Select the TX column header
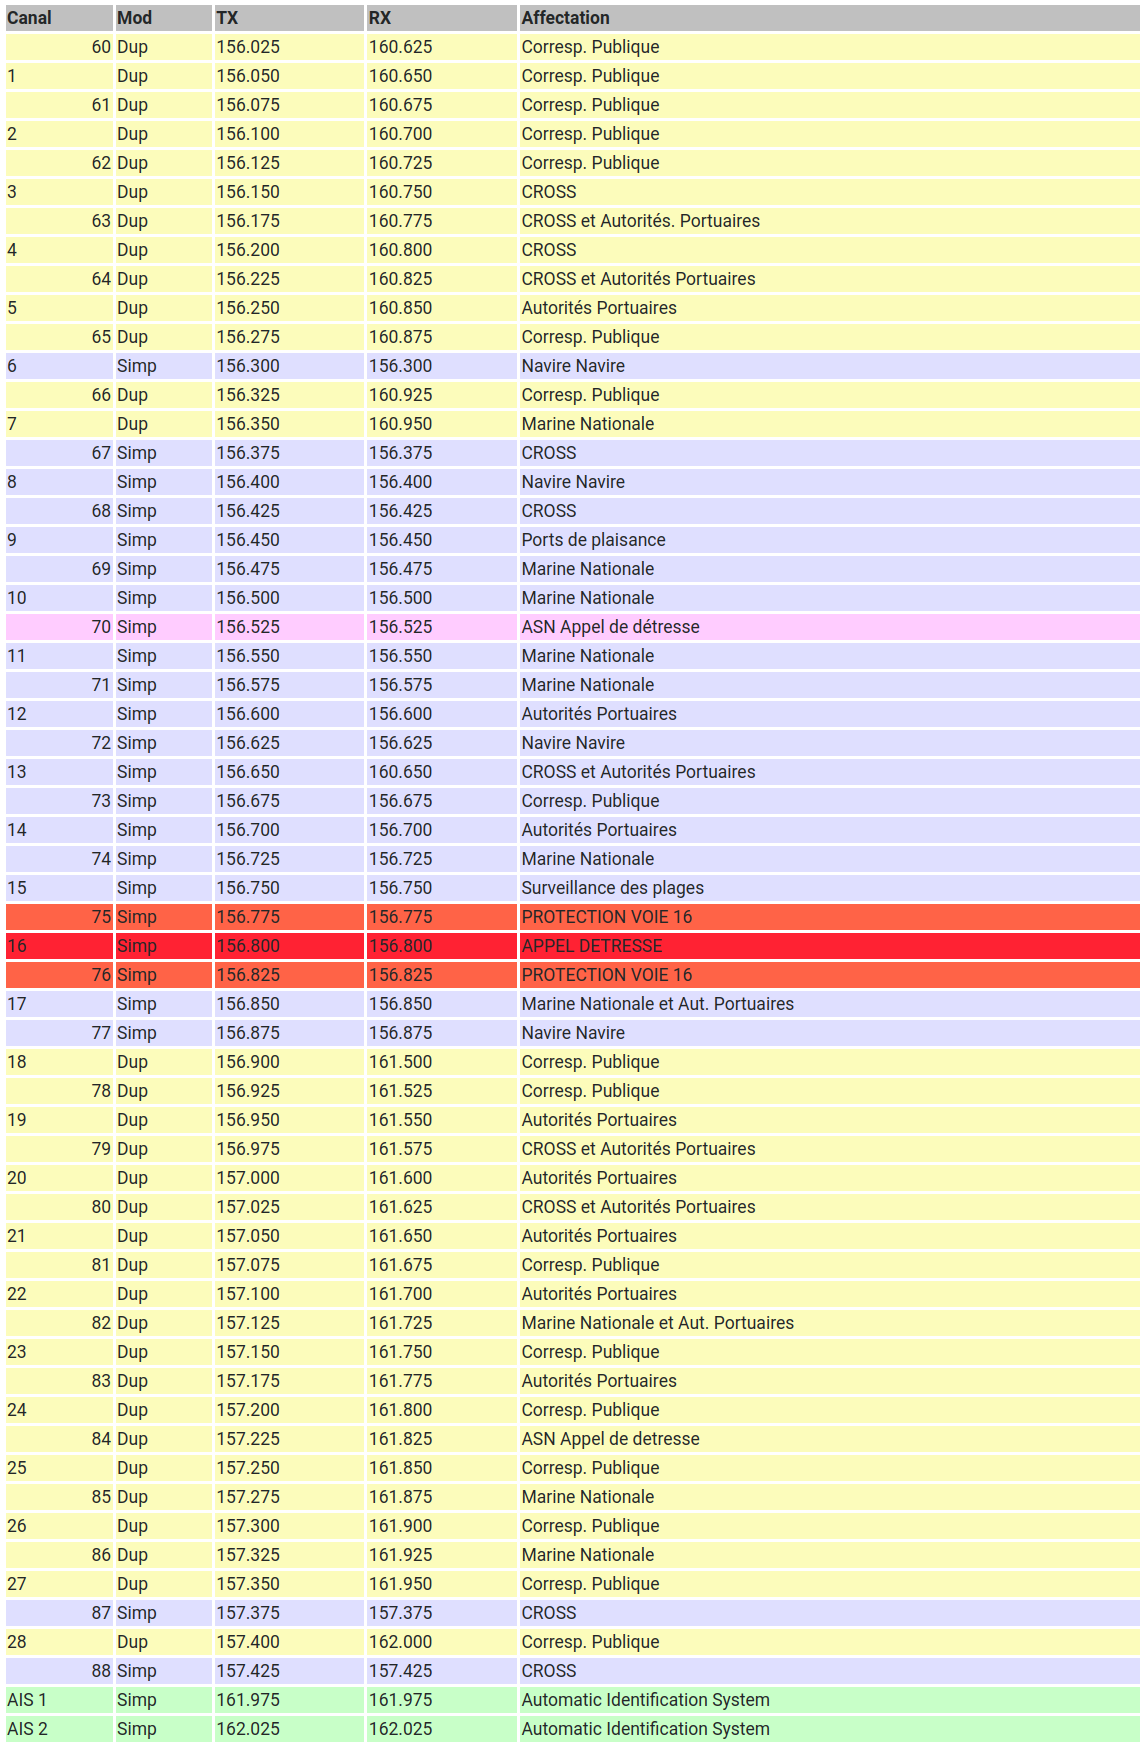The width and height of the screenshot is (1147, 1747). pos(288,18)
